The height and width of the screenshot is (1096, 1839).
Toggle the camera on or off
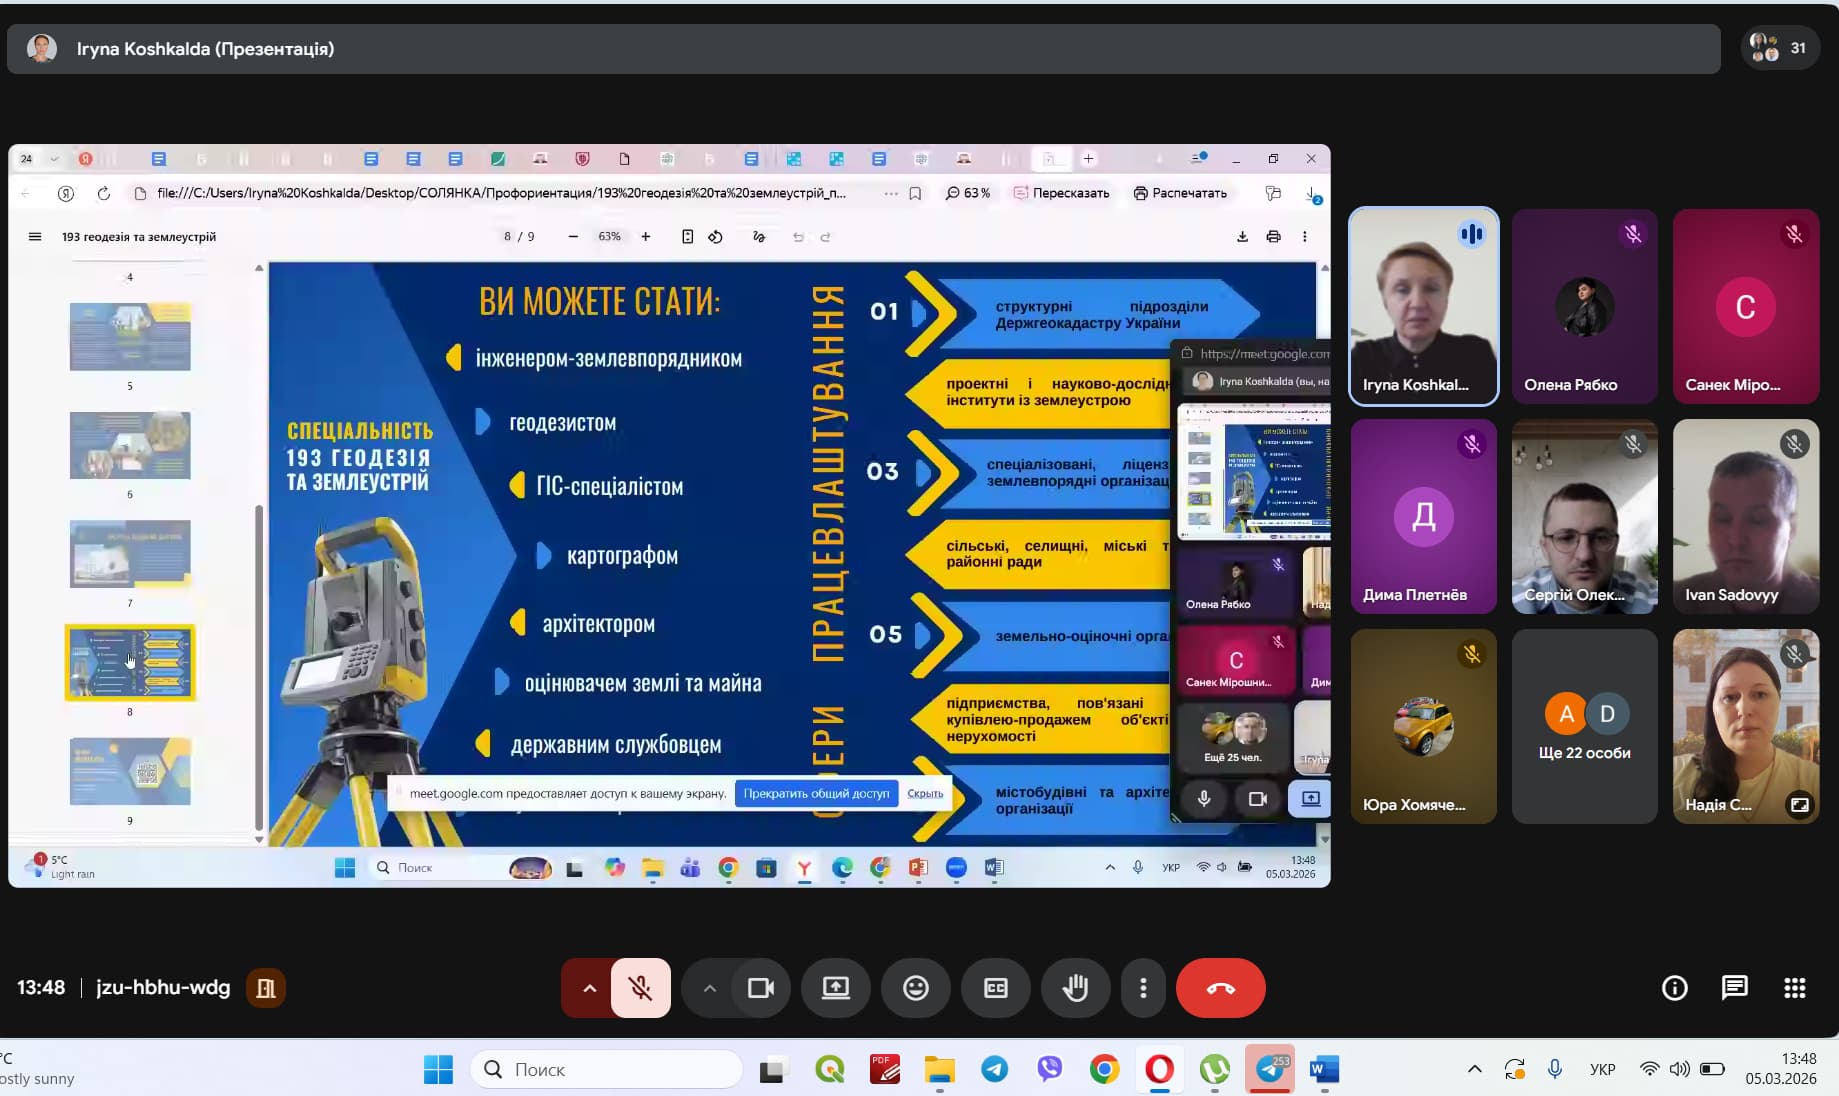(x=761, y=988)
